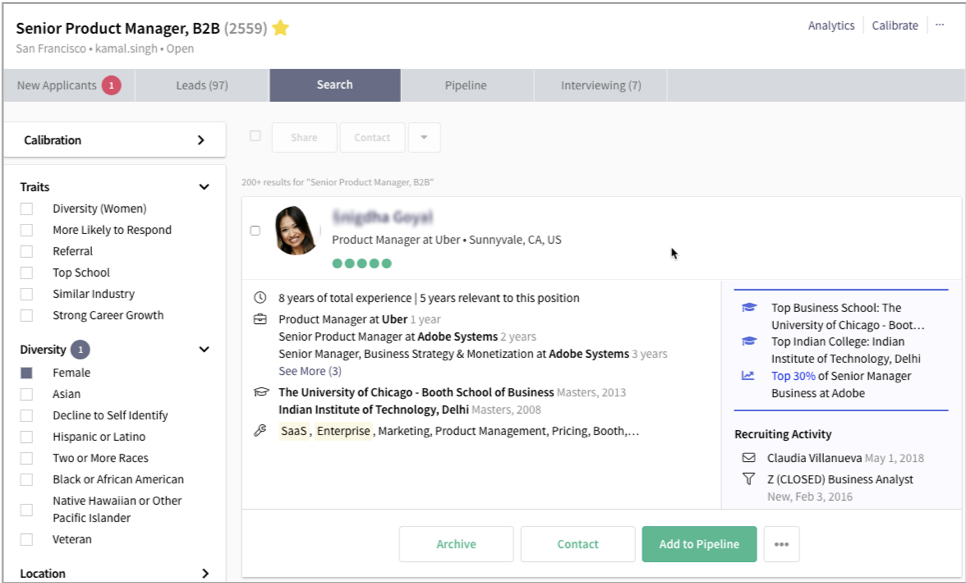Expand the Location section
Image resolution: width=966 pixels, height=583 pixels.
pos(205,573)
